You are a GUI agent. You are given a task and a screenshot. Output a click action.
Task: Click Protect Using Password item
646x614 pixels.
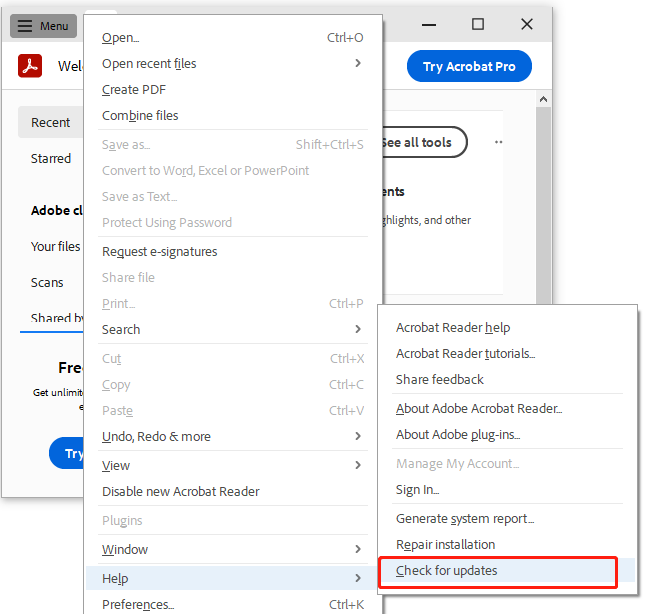[x=233, y=223]
